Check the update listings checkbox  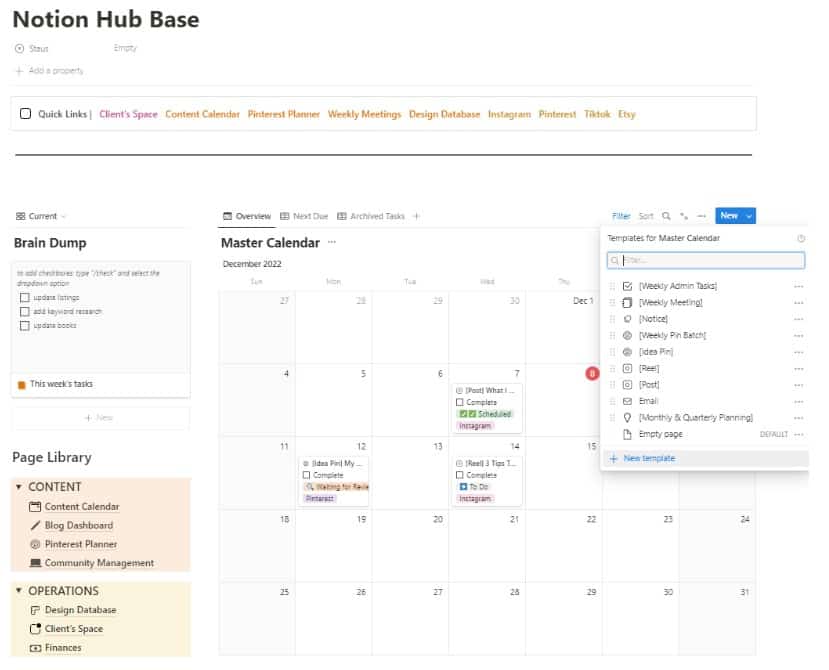[x=24, y=298]
